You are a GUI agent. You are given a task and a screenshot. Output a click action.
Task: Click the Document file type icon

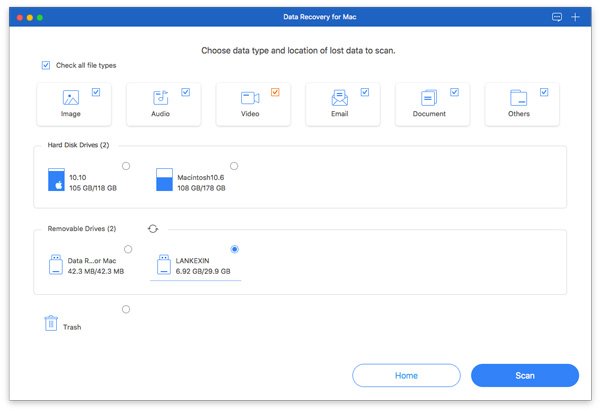(429, 98)
